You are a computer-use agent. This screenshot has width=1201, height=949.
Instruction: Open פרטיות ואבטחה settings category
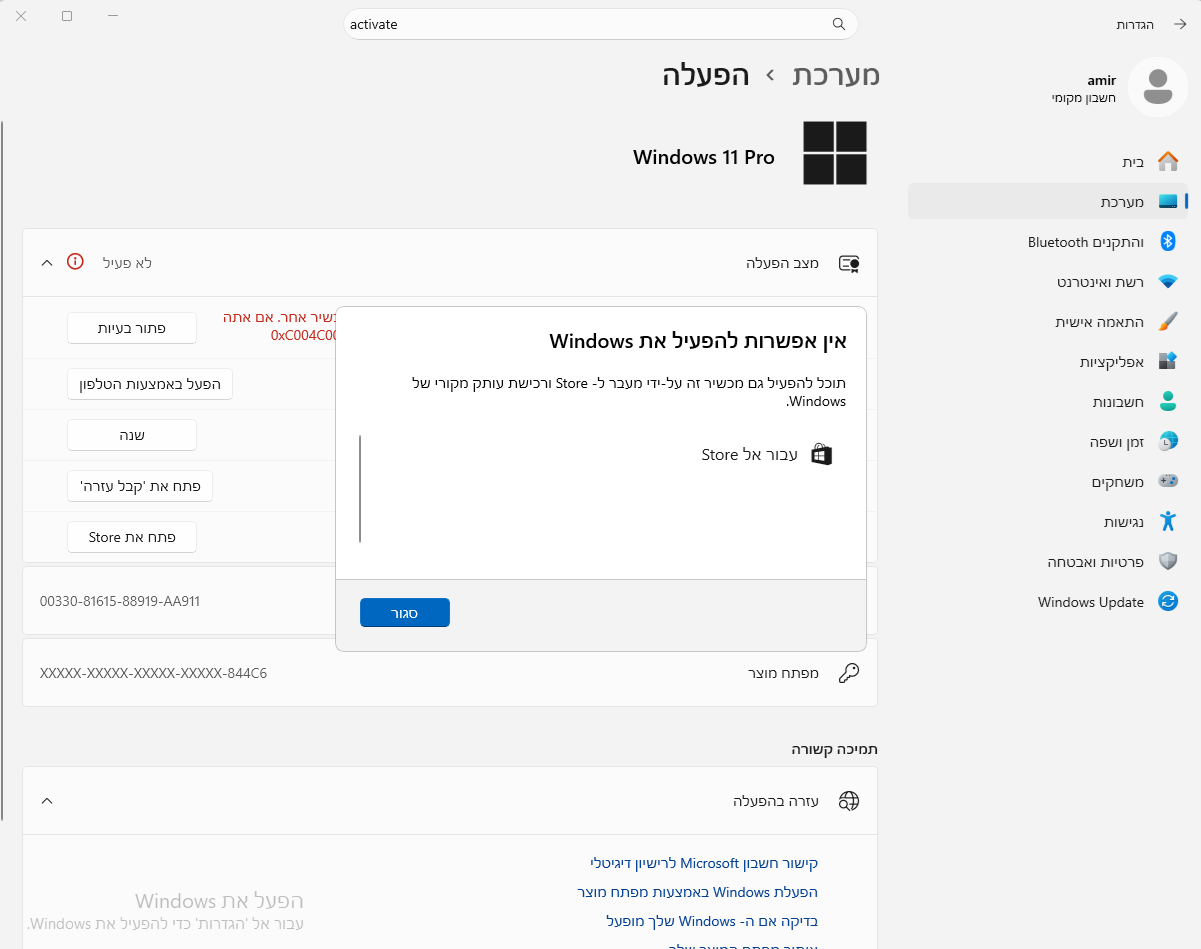[1048, 562]
